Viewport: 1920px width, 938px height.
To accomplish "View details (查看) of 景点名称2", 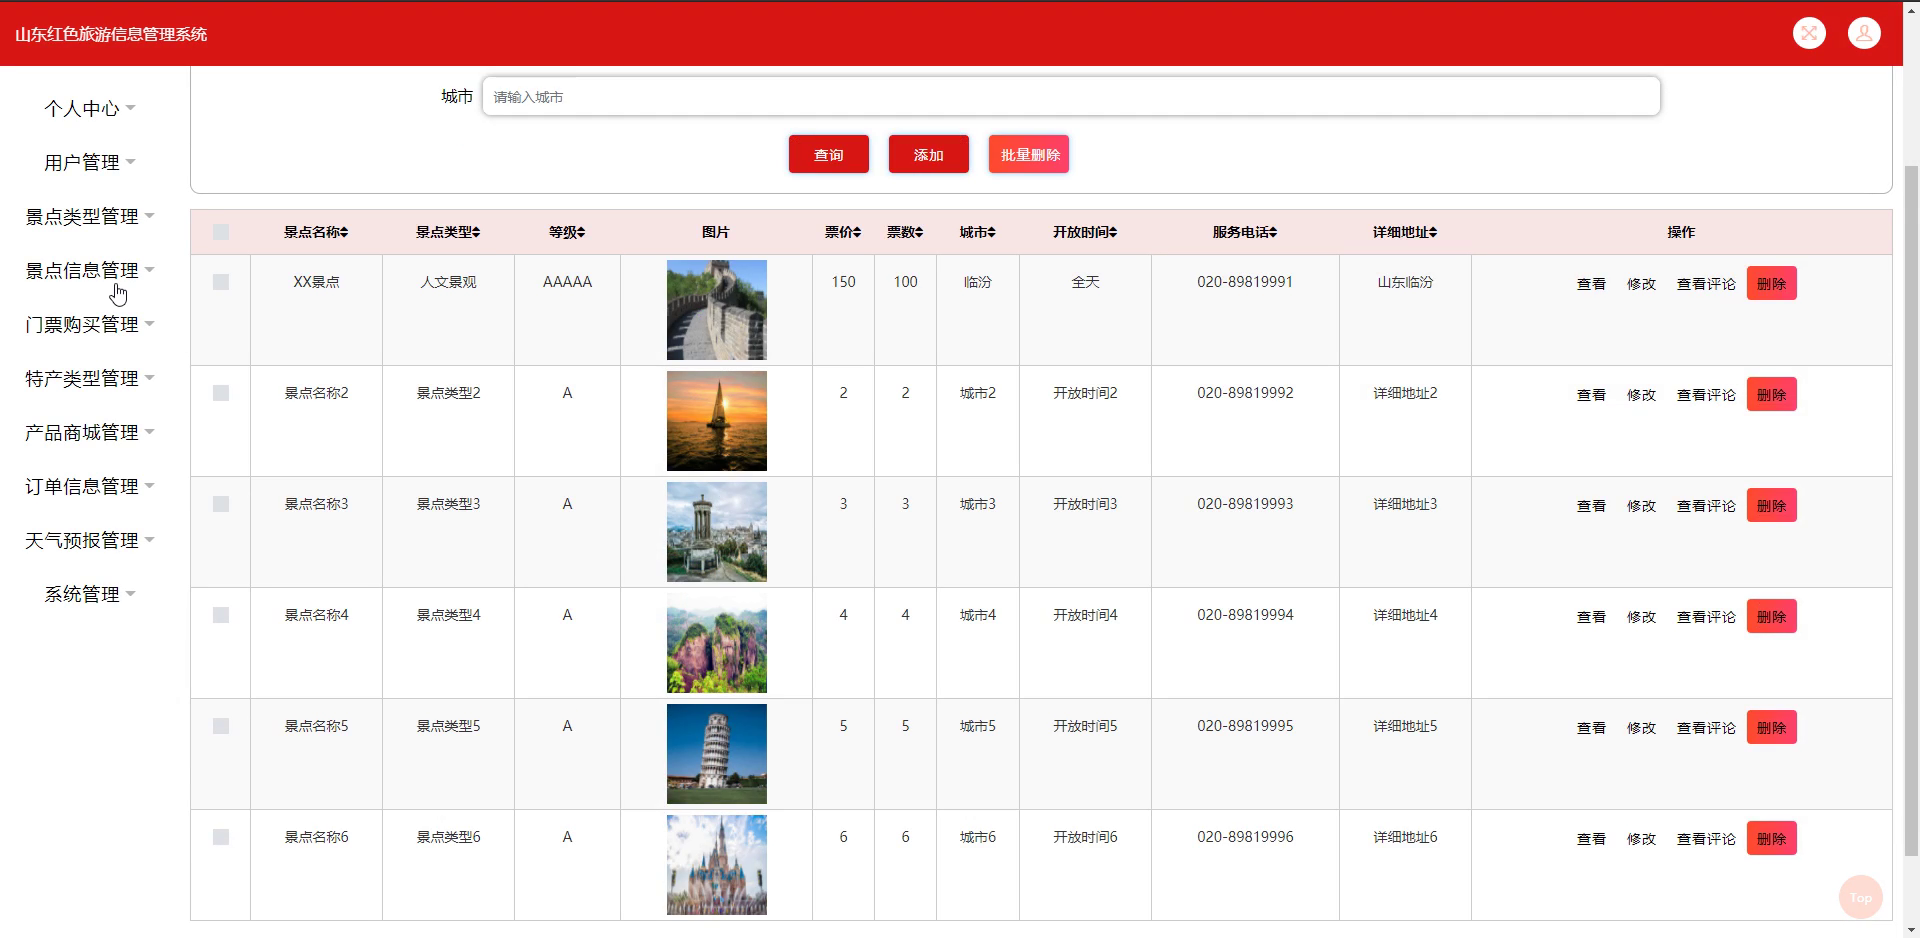I will (1591, 395).
